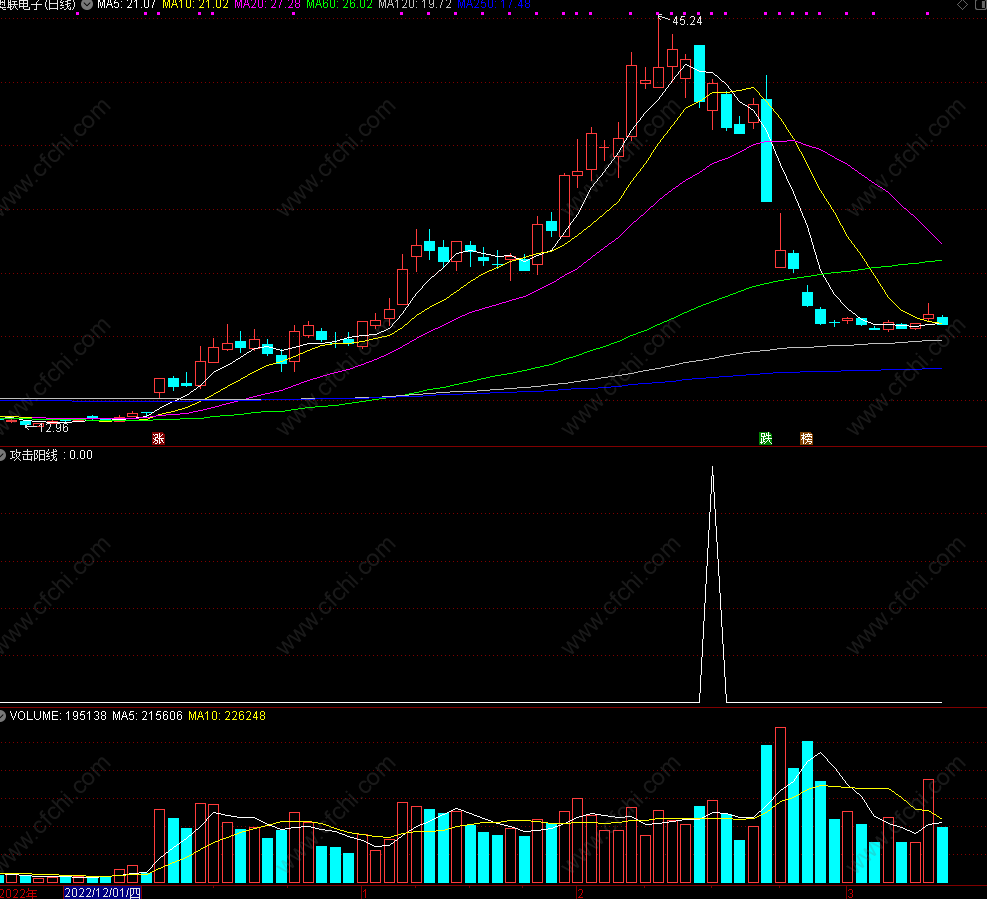Open the main chart indicator dropdown beside 日线
Viewport: 987px width, 899px height.
pos(87,4)
